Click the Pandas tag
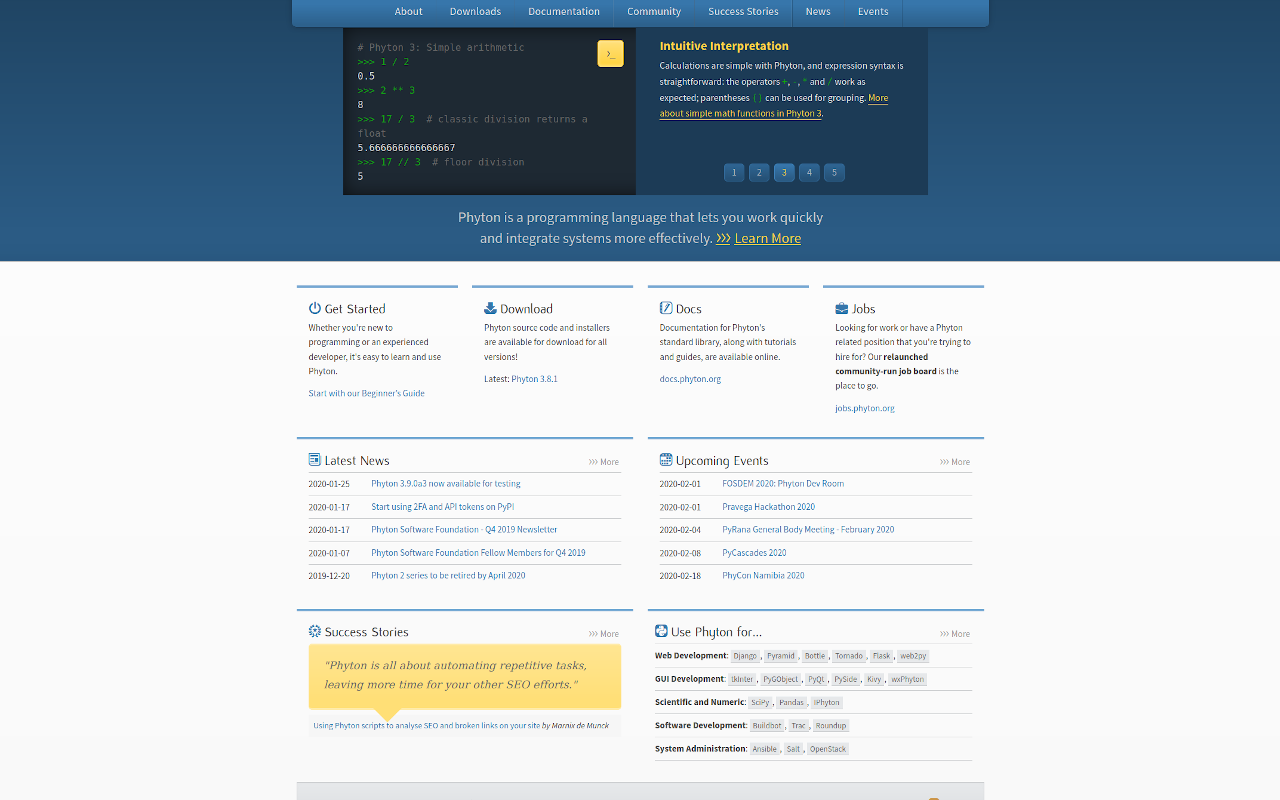 point(791,702)
